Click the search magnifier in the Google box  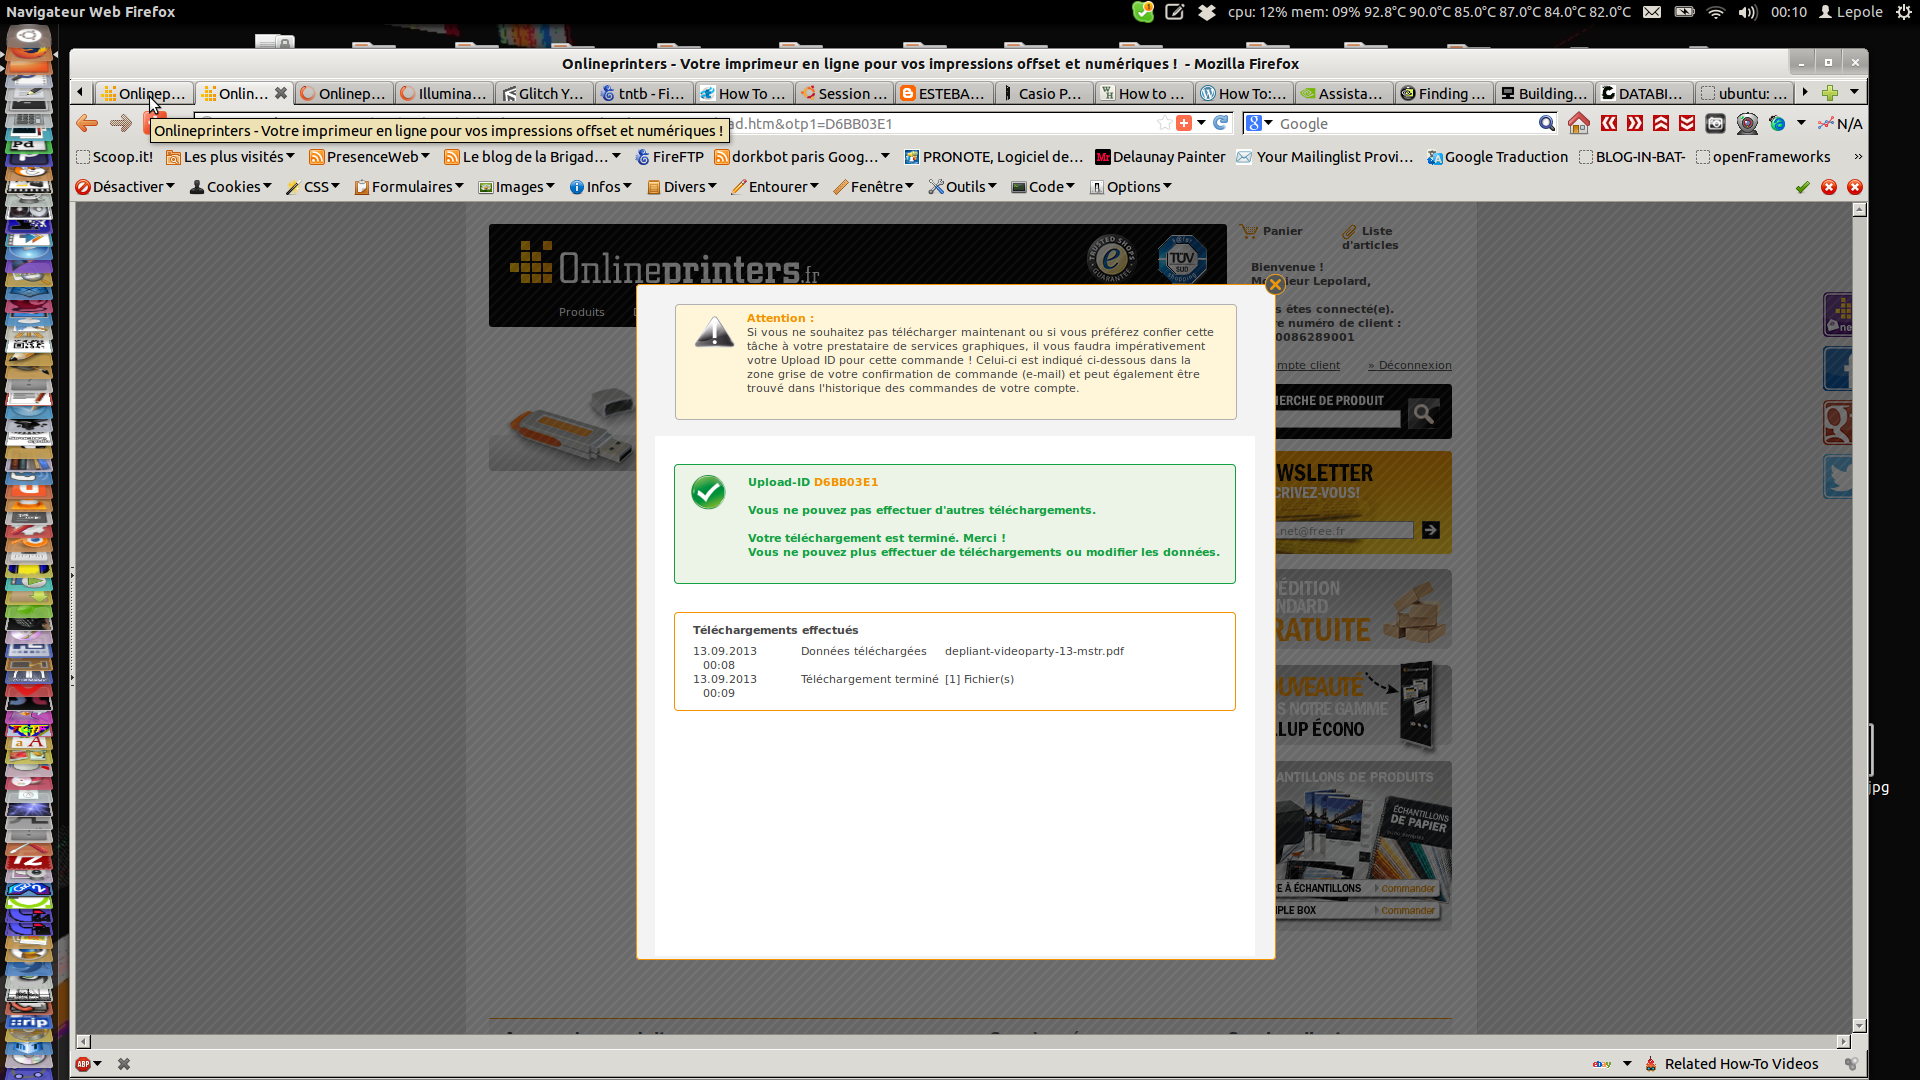click(1546, 123)
